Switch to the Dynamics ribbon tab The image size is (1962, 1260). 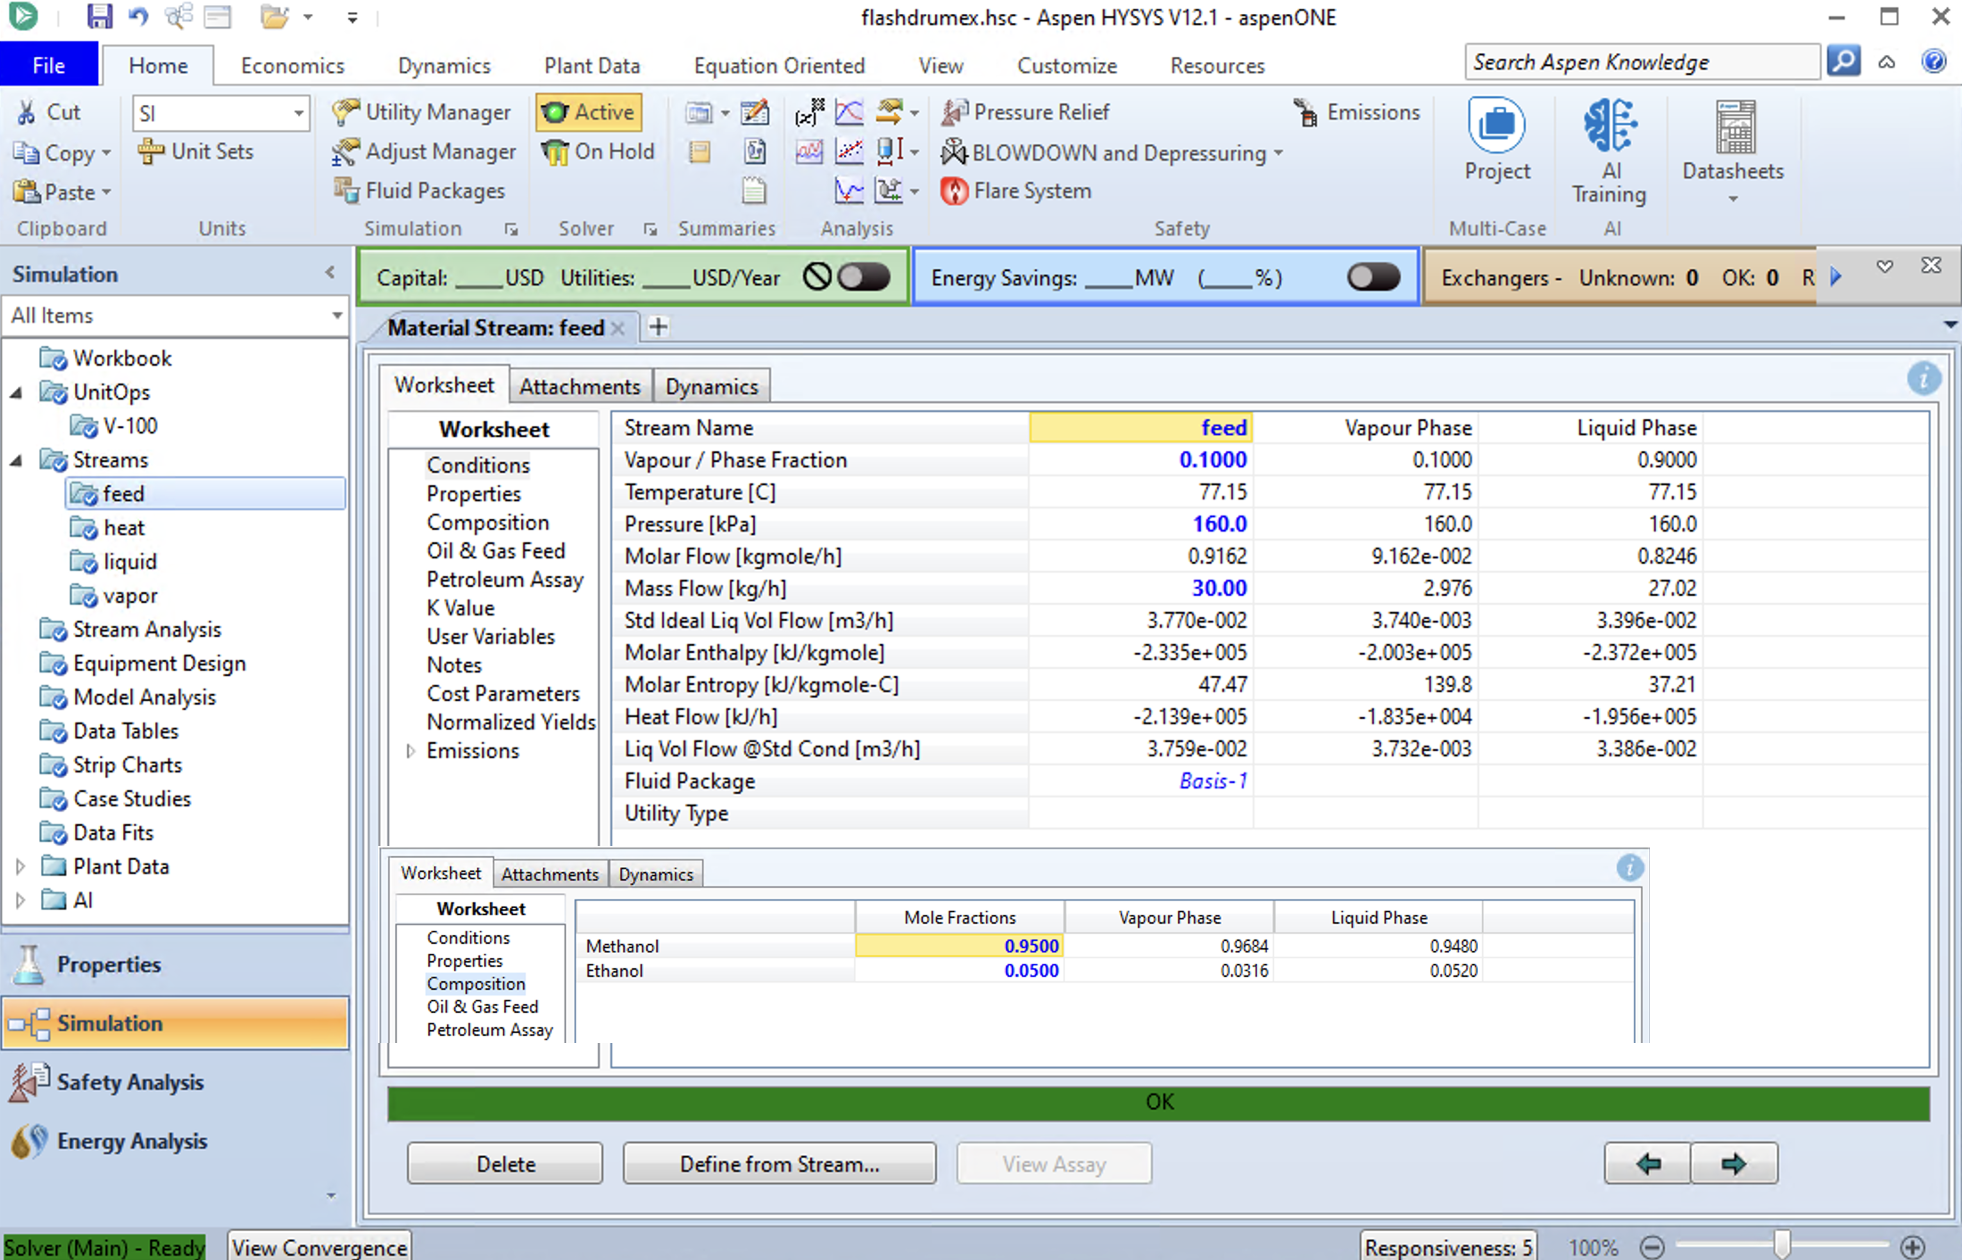[444, 66]
